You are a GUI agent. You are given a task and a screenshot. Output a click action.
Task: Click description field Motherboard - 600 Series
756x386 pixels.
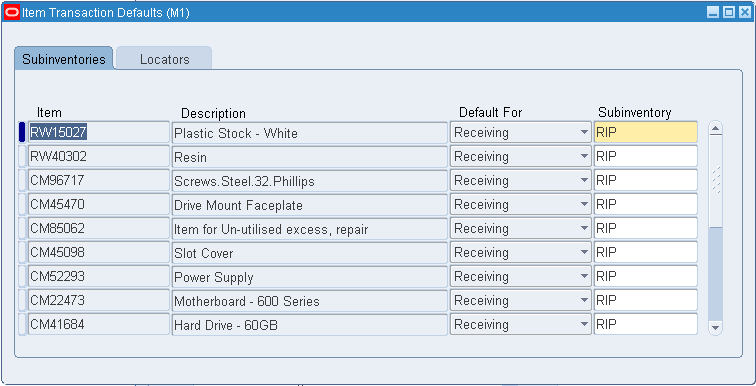click(x=310, y=301)
